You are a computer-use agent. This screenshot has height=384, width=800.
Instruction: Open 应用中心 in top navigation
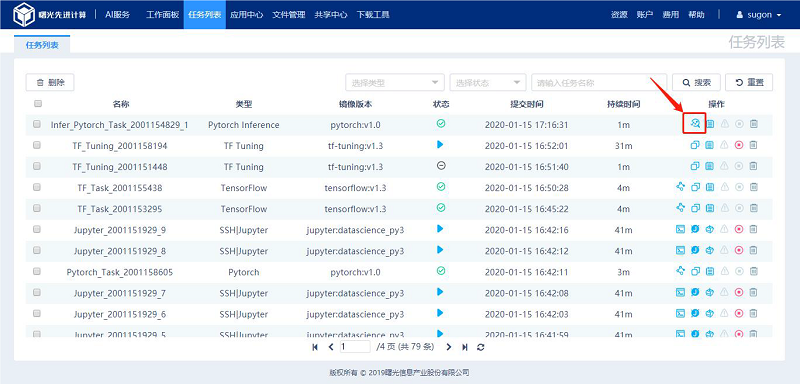point(246,15)
